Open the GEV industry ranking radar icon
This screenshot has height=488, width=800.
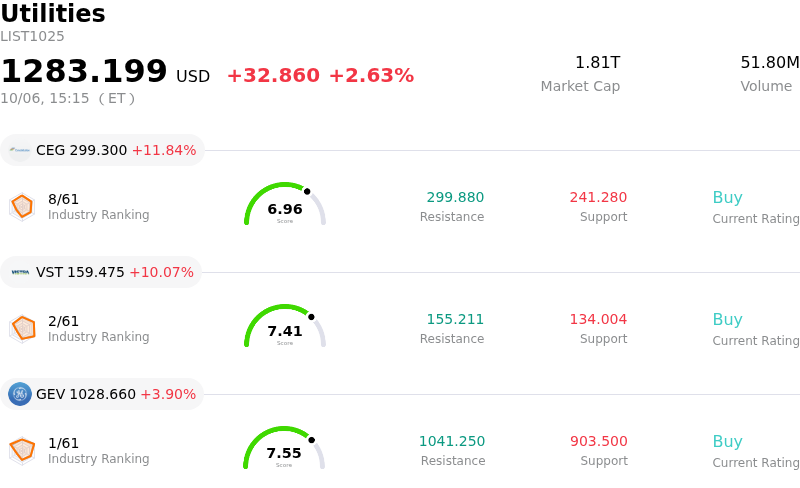(22, 451)
